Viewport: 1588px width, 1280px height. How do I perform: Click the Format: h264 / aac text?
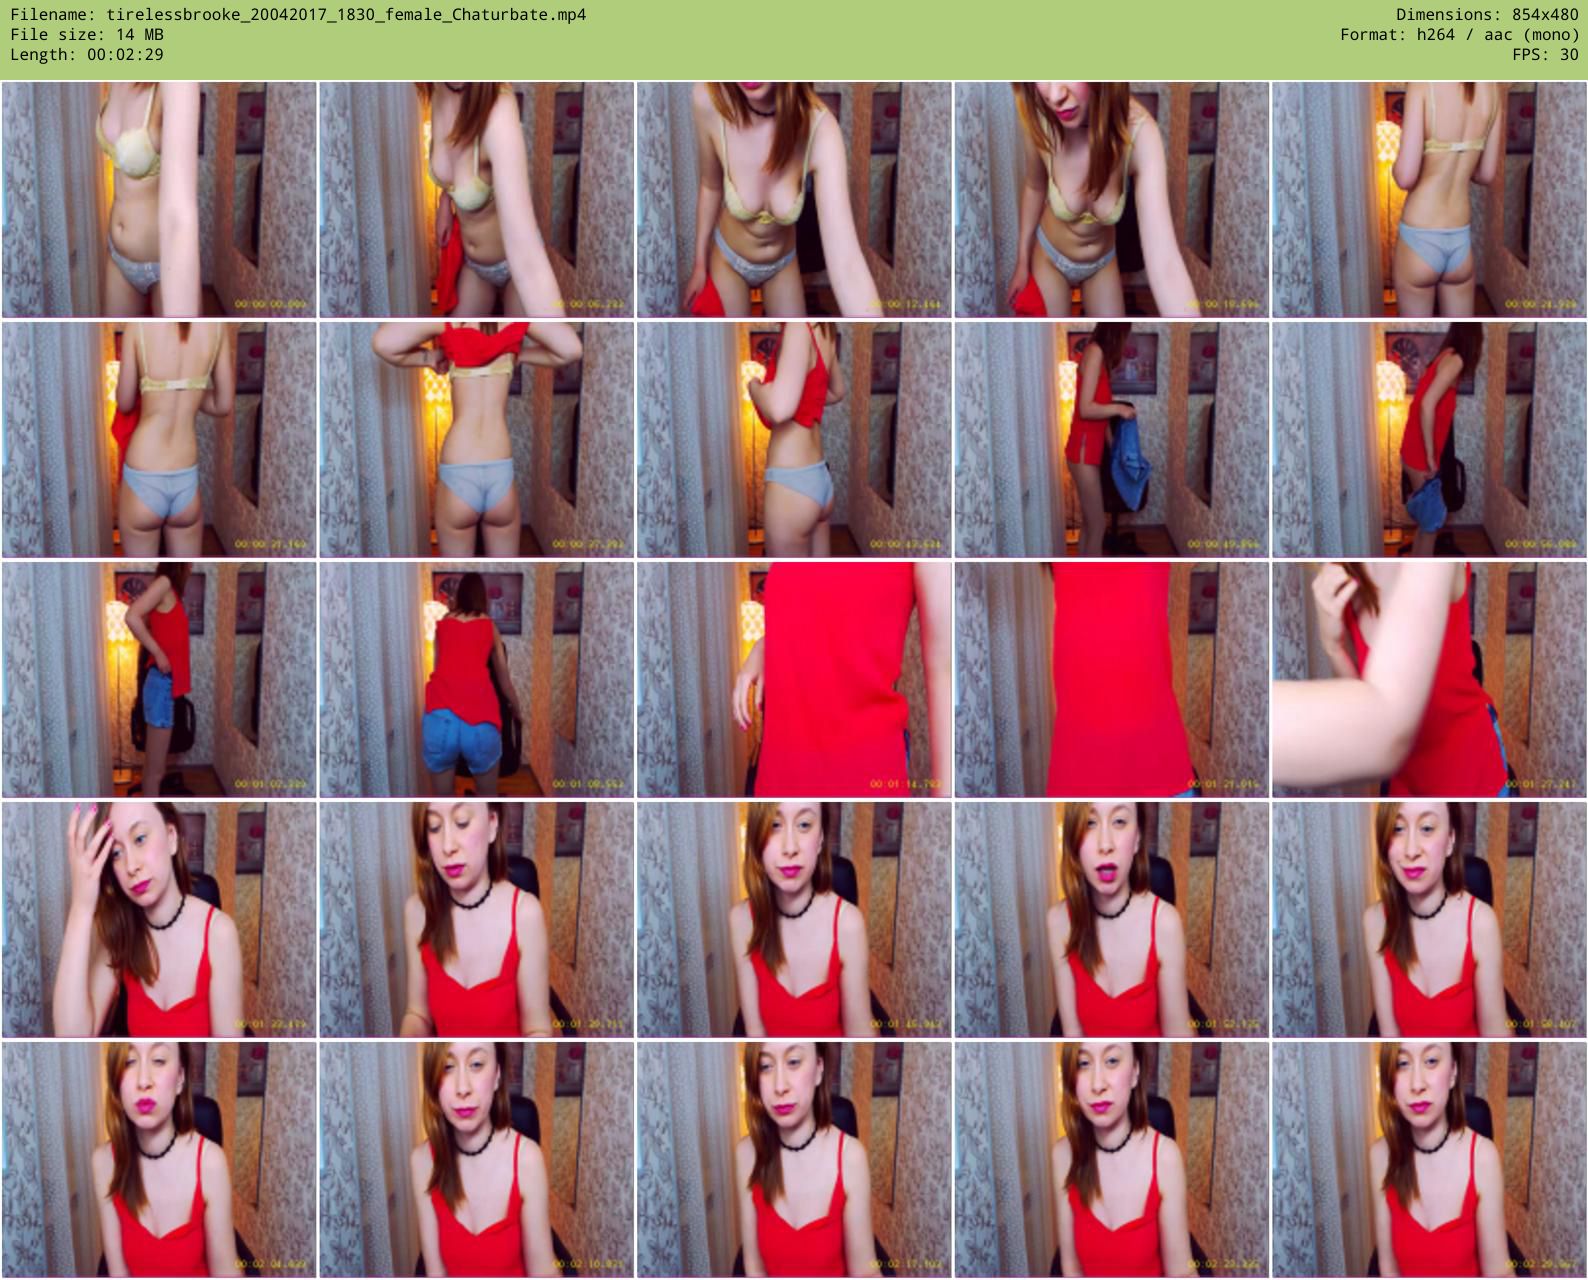pyautogui.click(x=1459, y=35)
